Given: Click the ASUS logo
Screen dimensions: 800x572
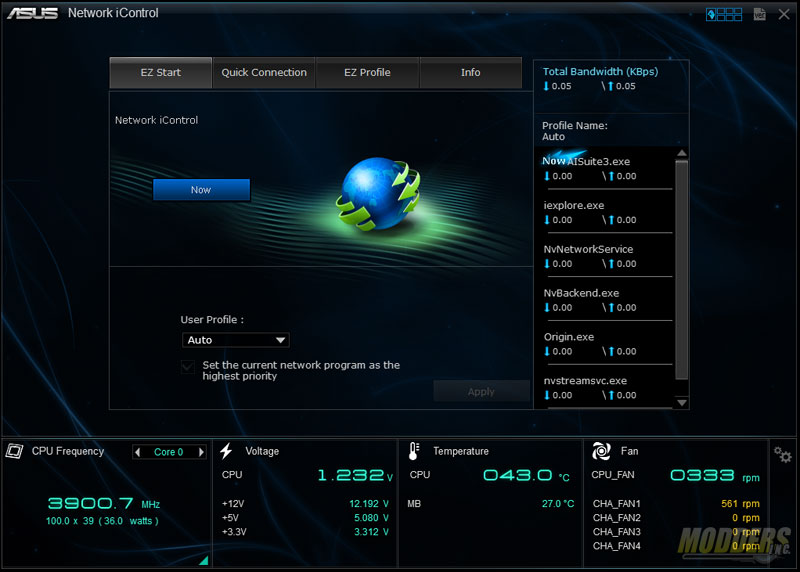Looking at the screenshot, I should (x=32, y=13).
